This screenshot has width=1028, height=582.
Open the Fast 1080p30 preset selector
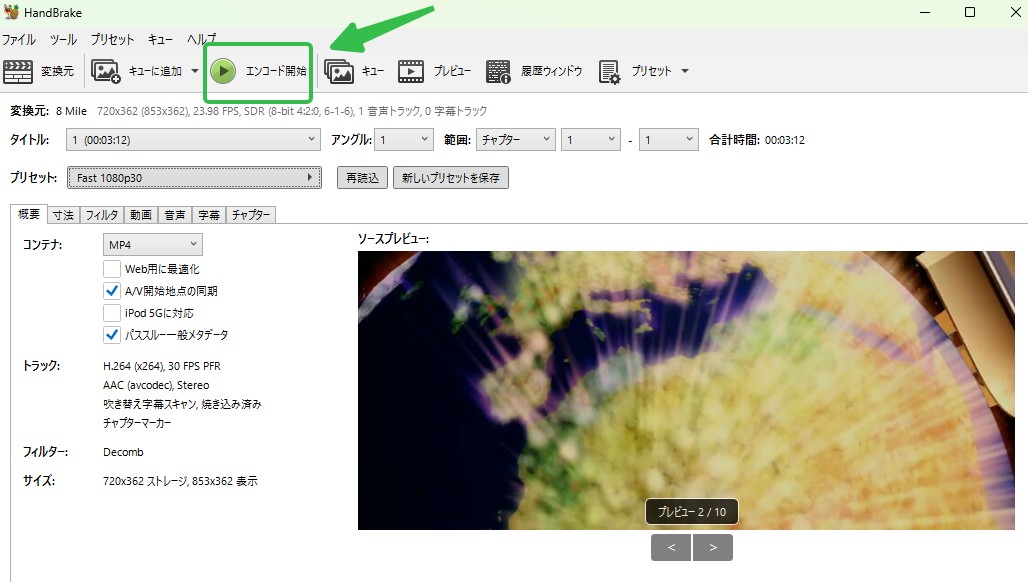pos(194,178)
